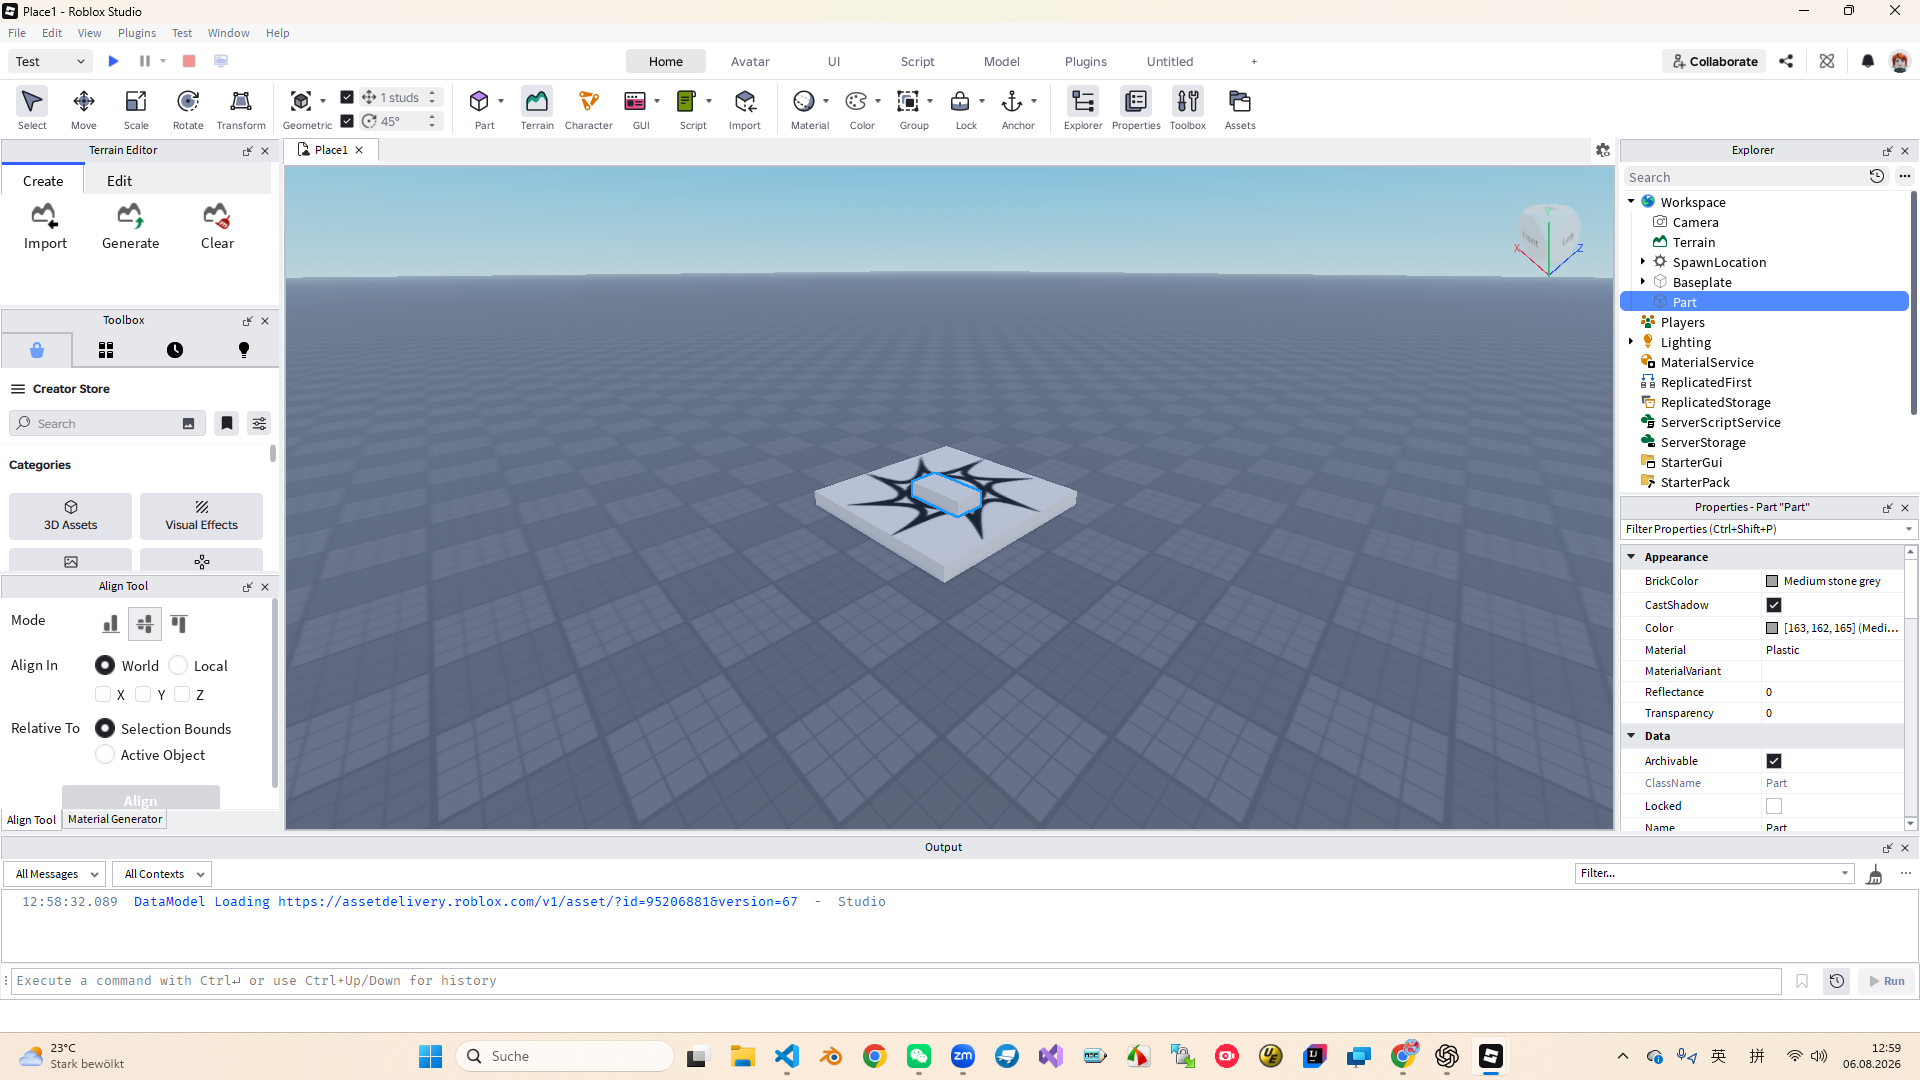Image resolution: width=1920 pixels, height=1080 pixels.
Task: Open the Visual Effects category
Action: [x=202, y=516]
